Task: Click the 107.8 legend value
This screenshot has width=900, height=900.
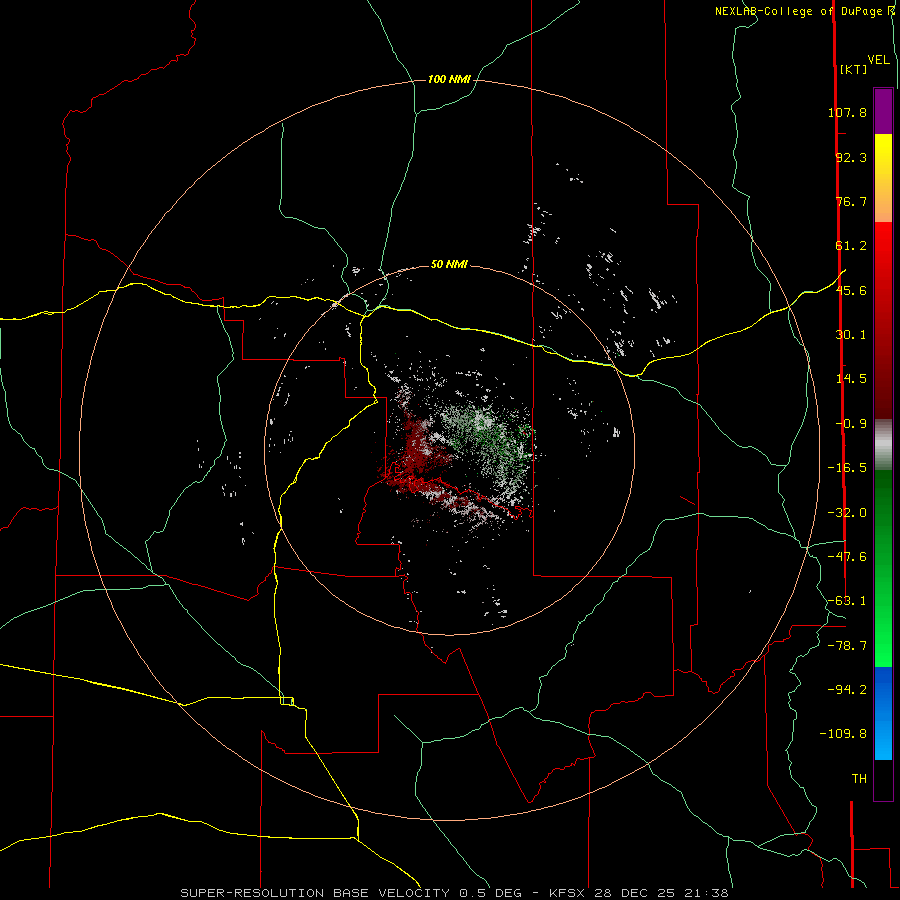Action: 847,112
